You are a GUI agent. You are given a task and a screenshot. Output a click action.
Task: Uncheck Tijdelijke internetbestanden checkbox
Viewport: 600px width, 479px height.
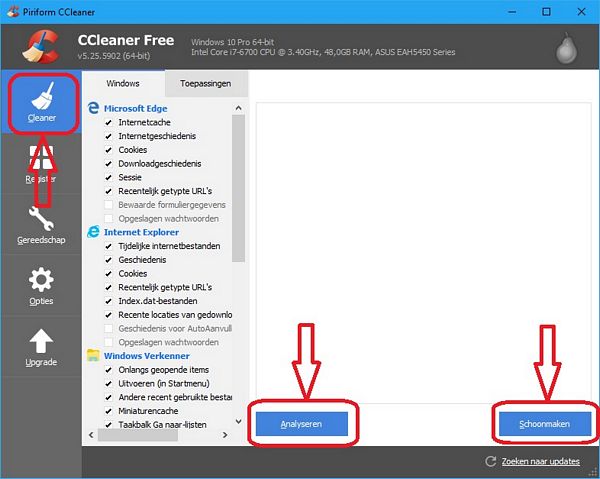[109, 246]
